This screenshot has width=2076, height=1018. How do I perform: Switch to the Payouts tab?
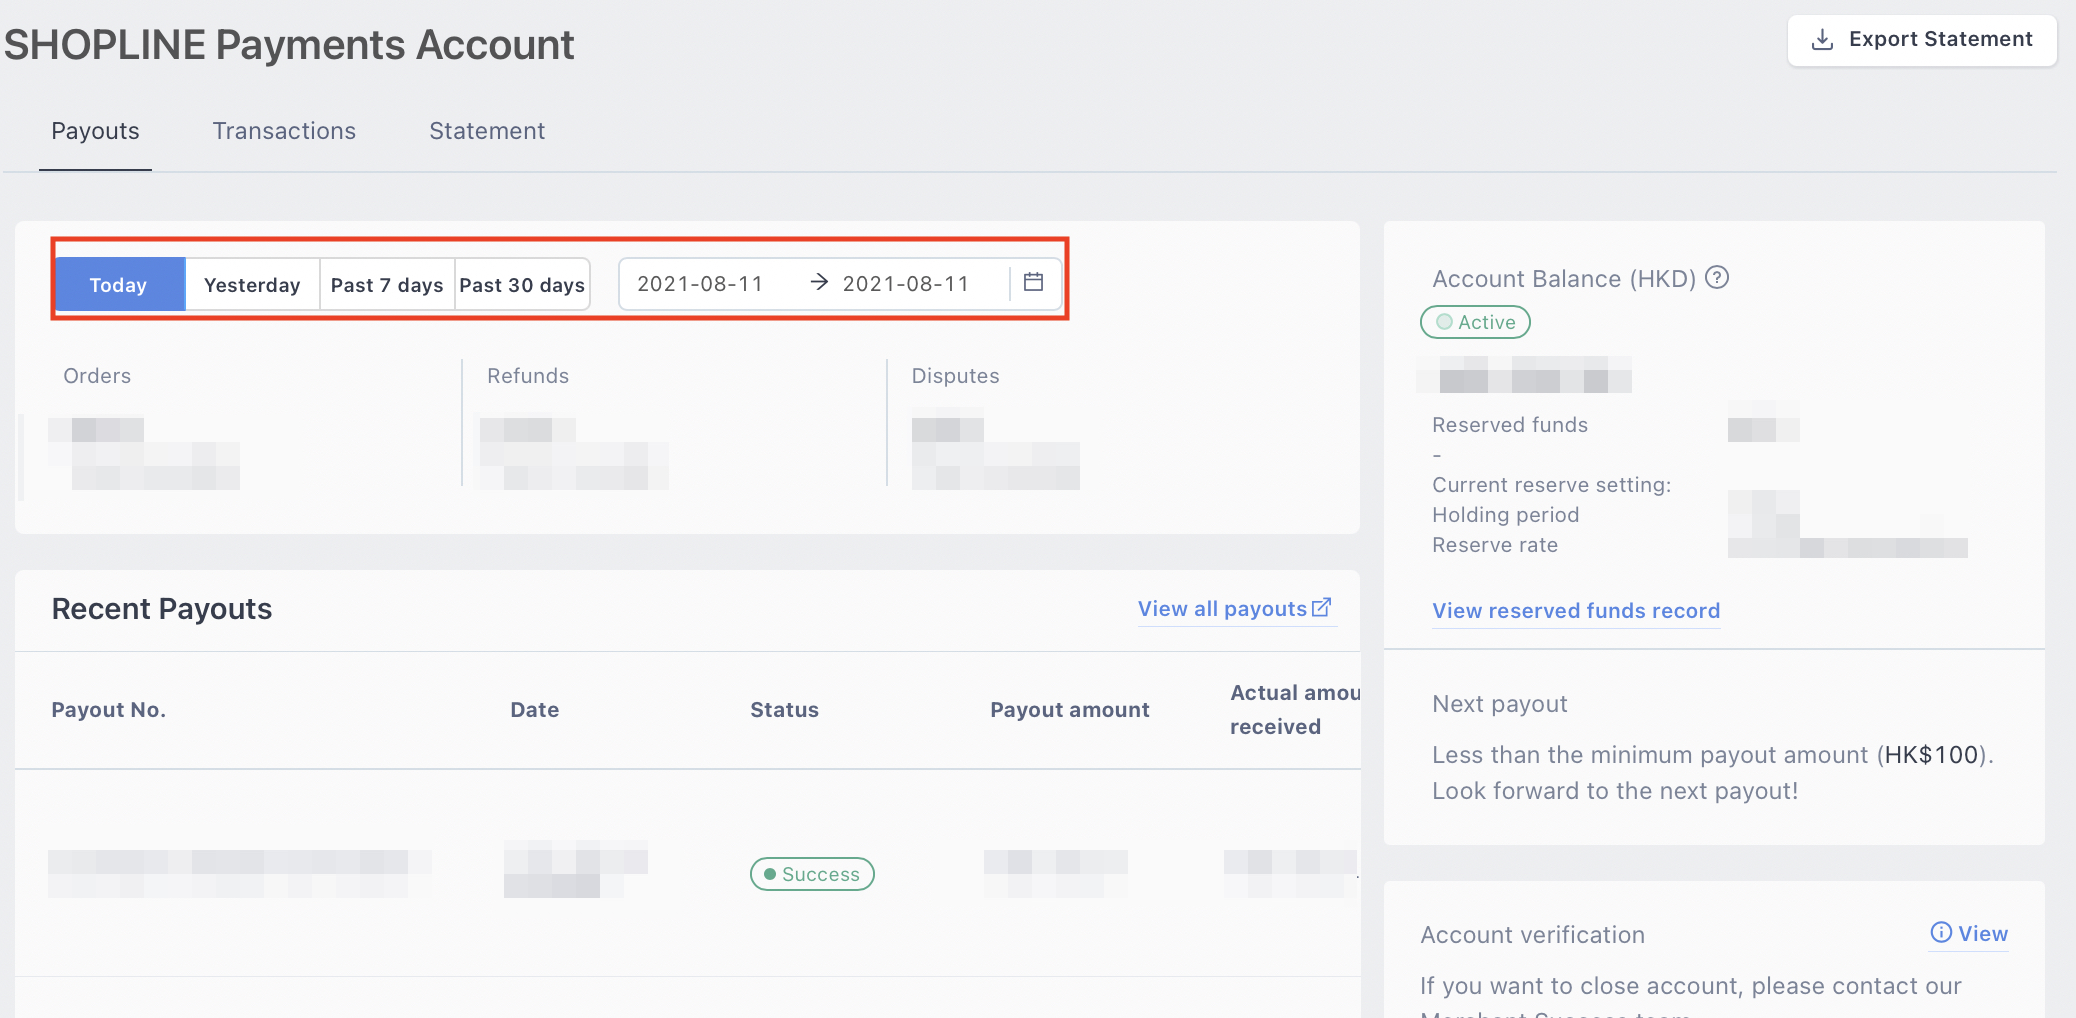95,131
